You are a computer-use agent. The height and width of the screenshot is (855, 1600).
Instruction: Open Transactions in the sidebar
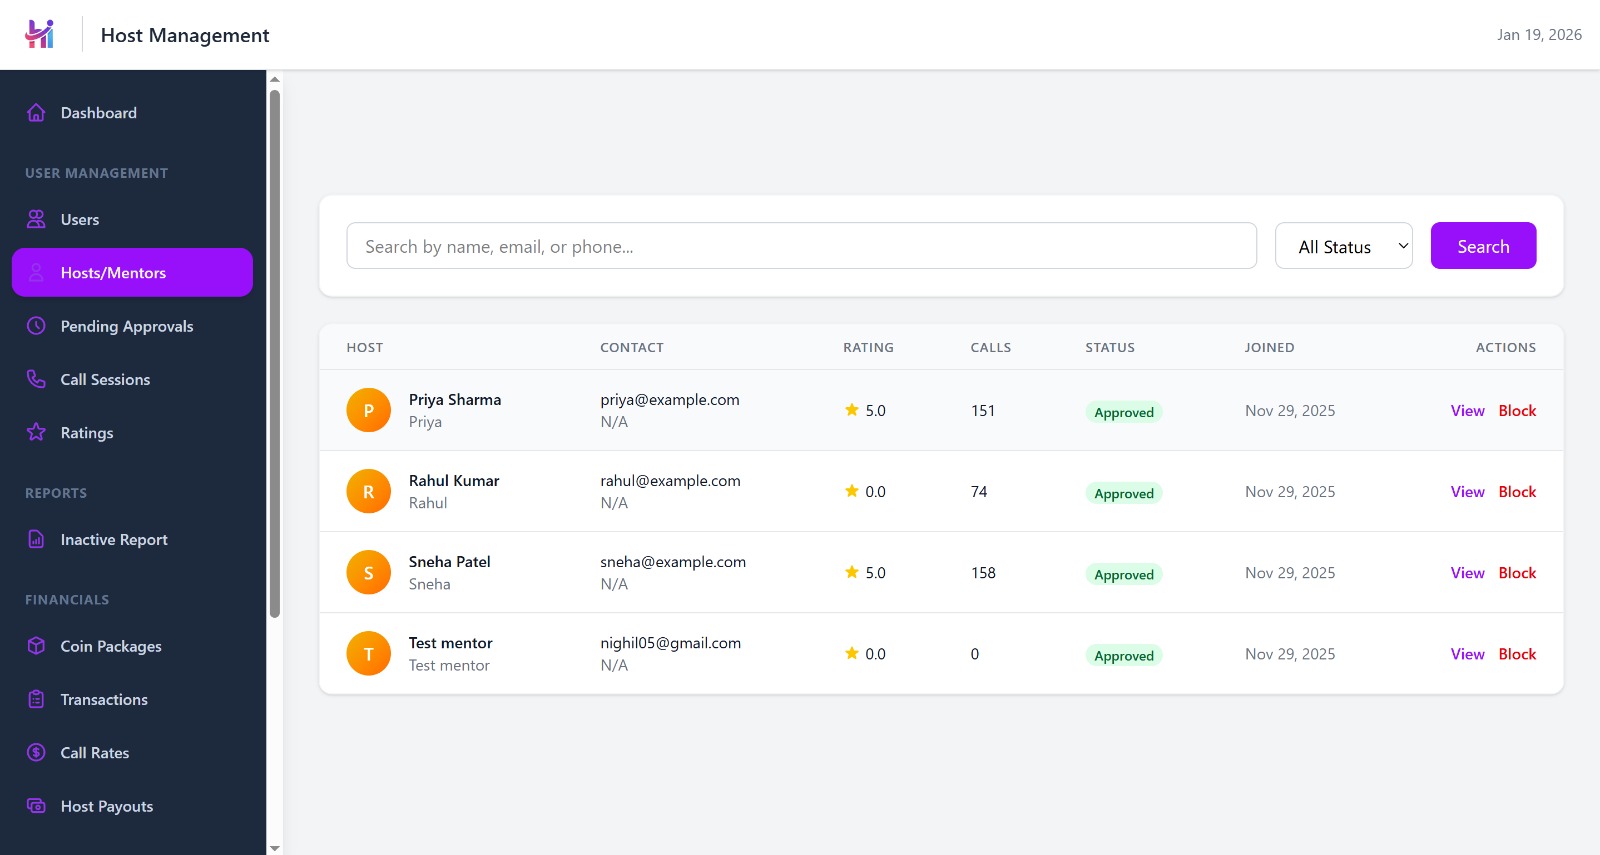pos(104,700)
